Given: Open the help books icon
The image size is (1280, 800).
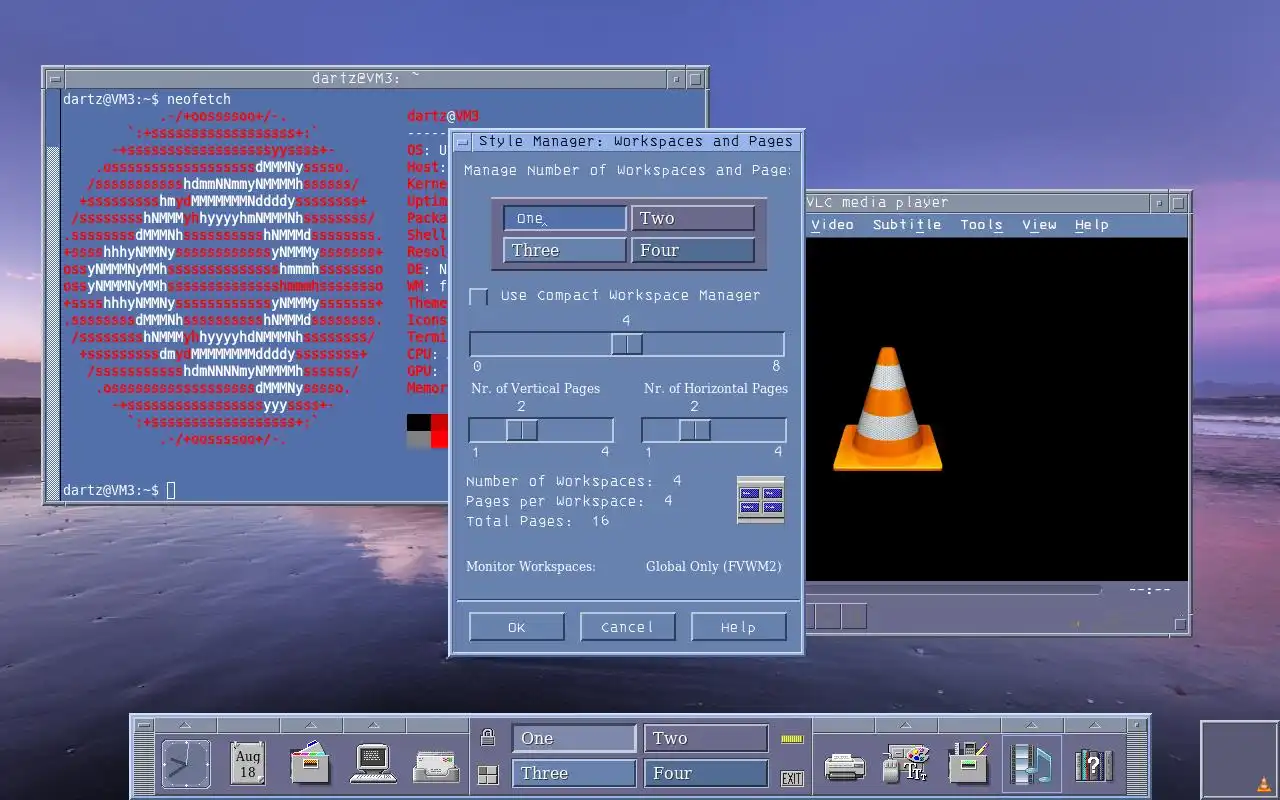Looking at the screenshot, I should 1094,765.
